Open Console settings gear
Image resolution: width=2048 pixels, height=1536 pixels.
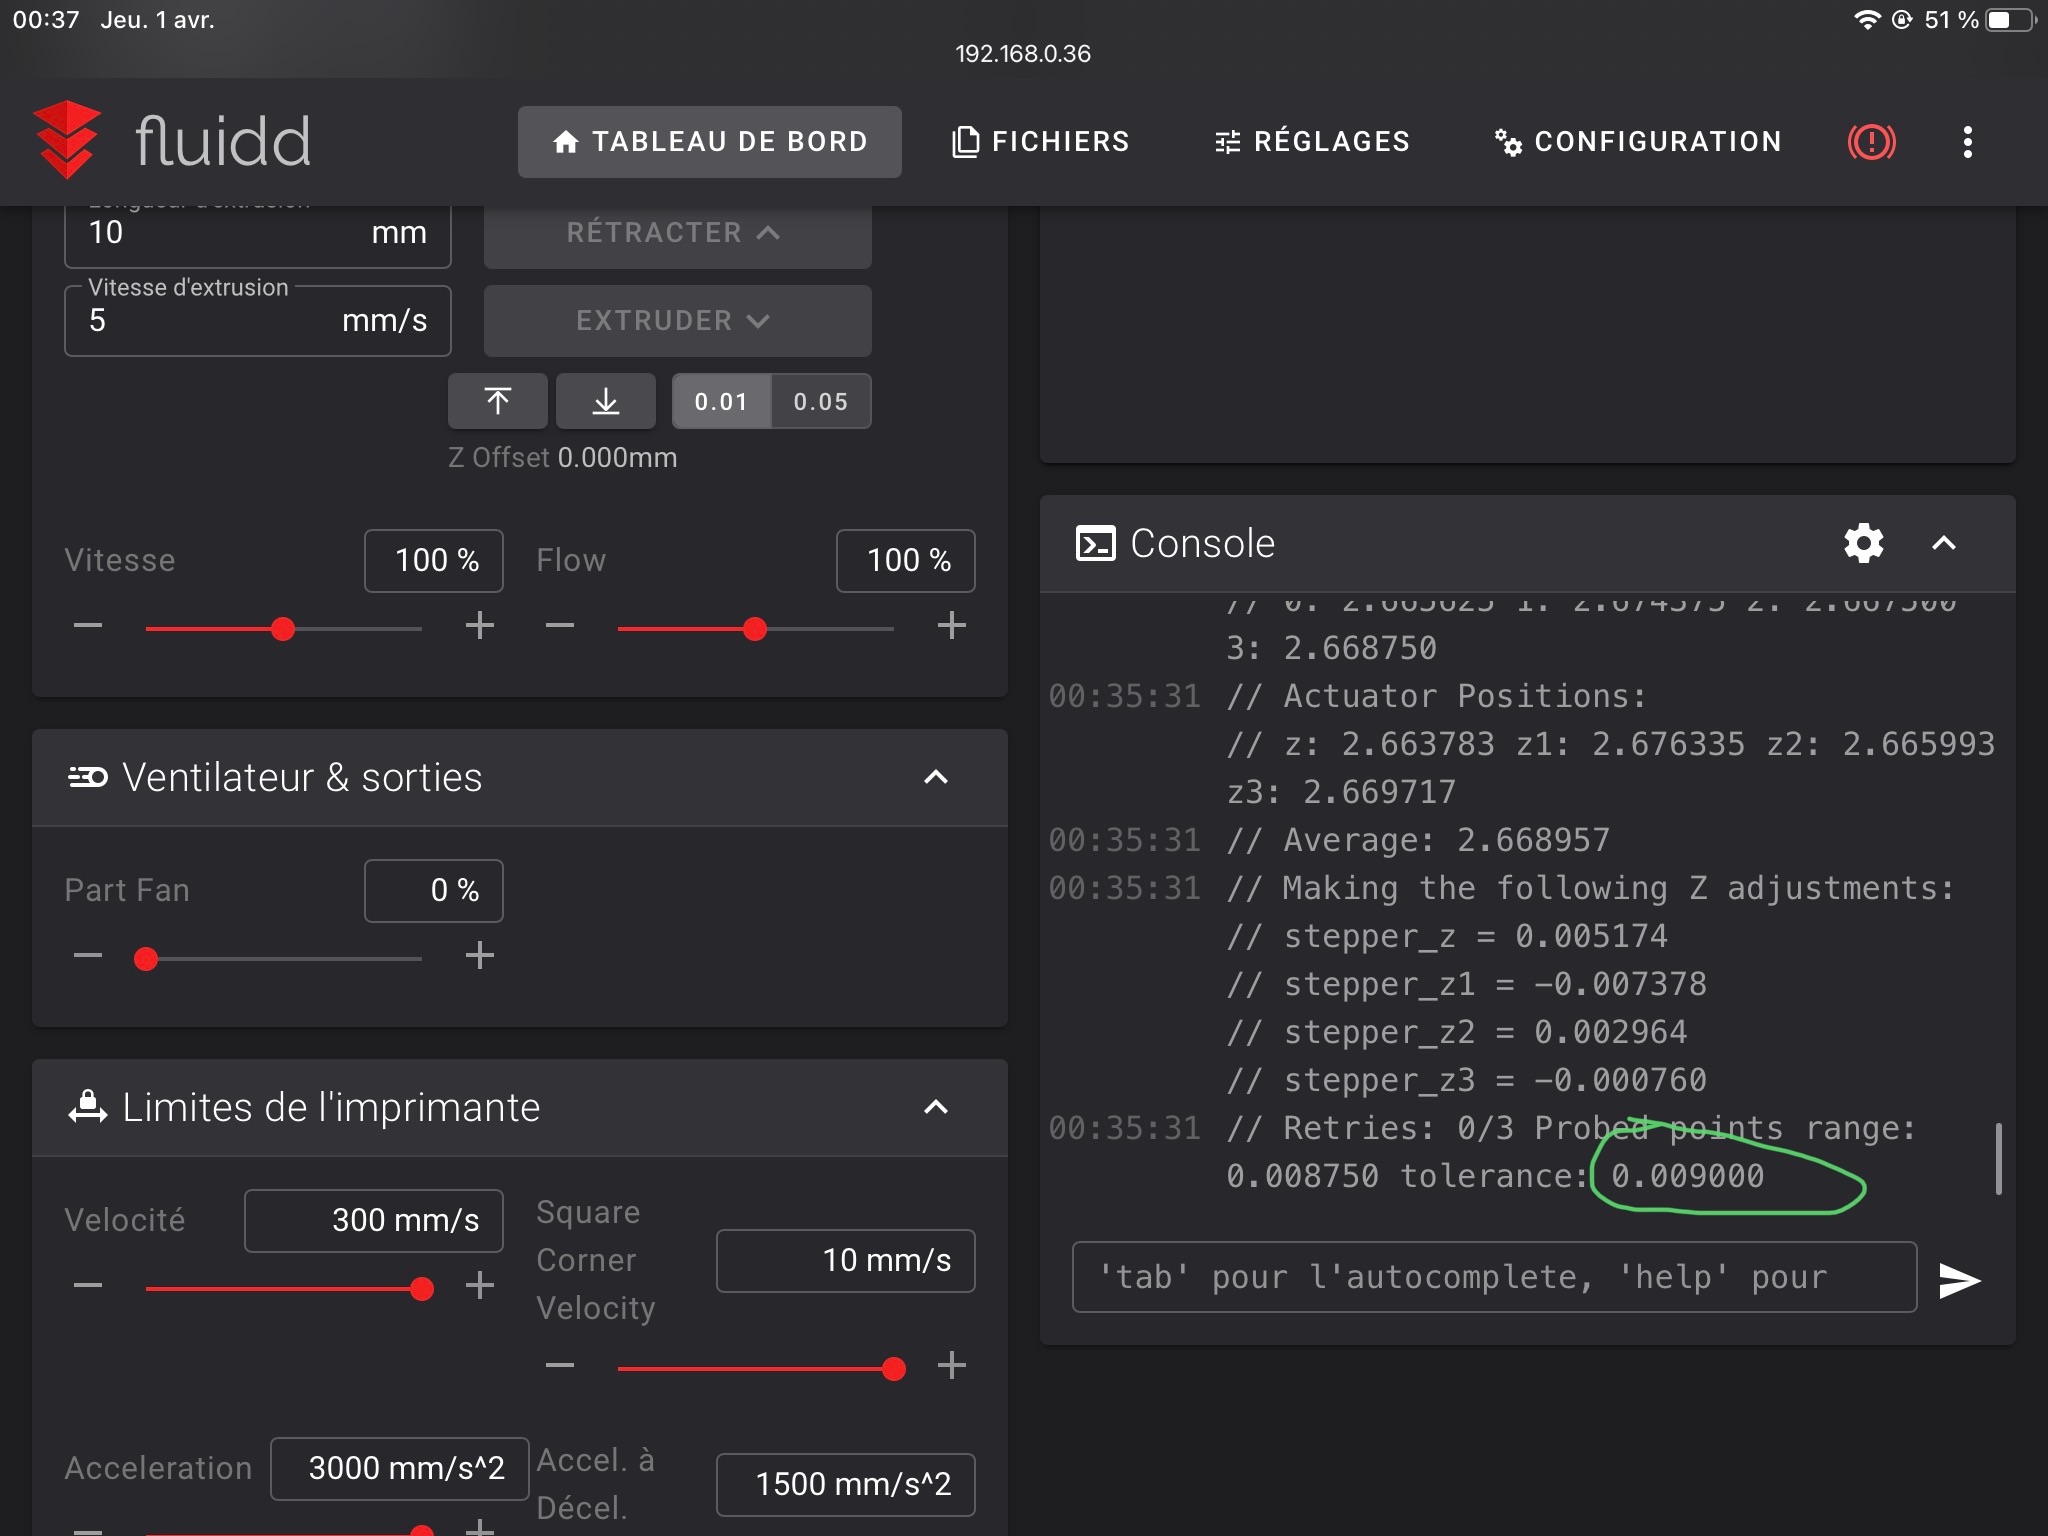pyautogui.click(x=1863, y=543)
